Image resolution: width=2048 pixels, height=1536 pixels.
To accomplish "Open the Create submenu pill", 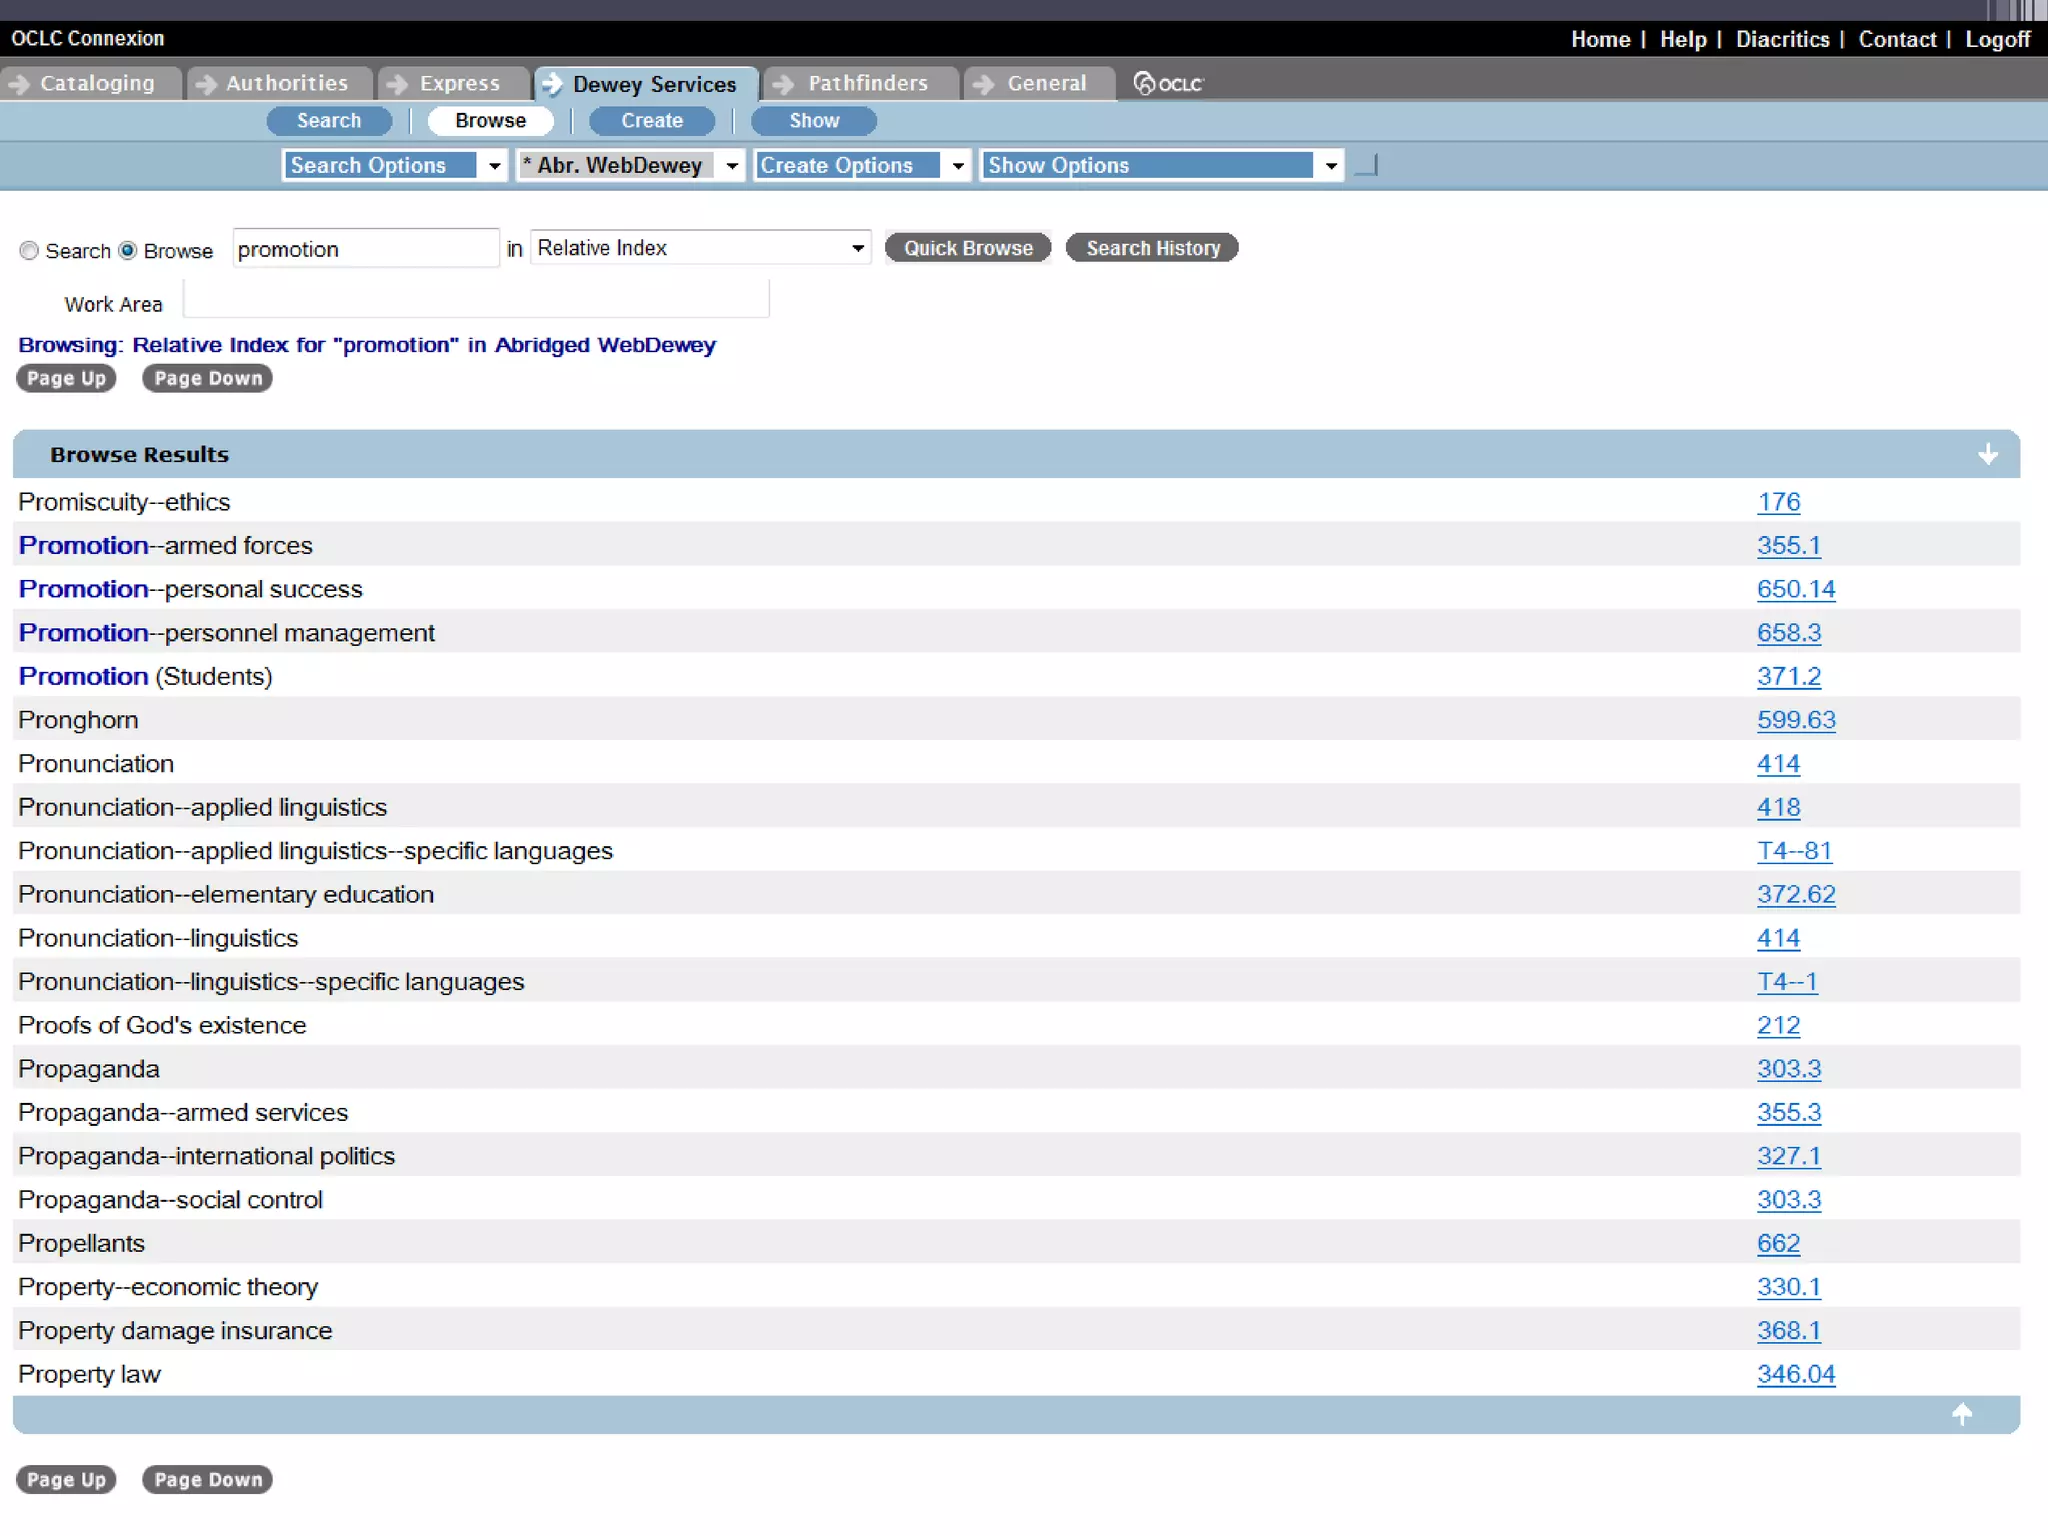I will (651, 121).
